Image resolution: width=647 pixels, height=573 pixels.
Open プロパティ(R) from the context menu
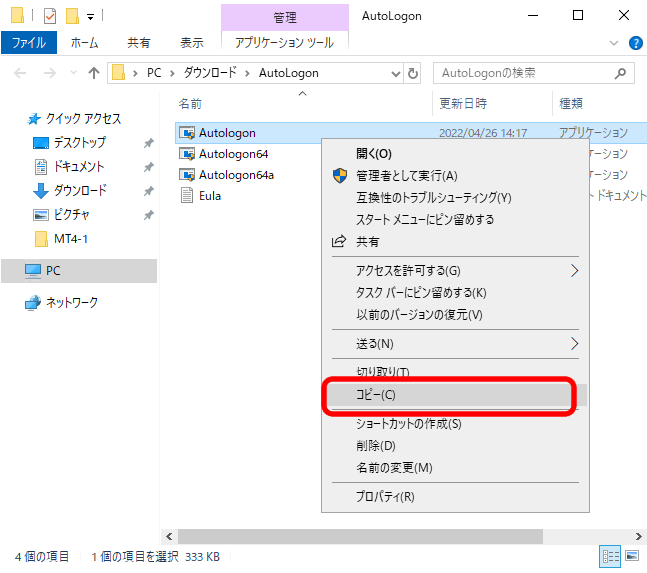click(x=455, y=497)
